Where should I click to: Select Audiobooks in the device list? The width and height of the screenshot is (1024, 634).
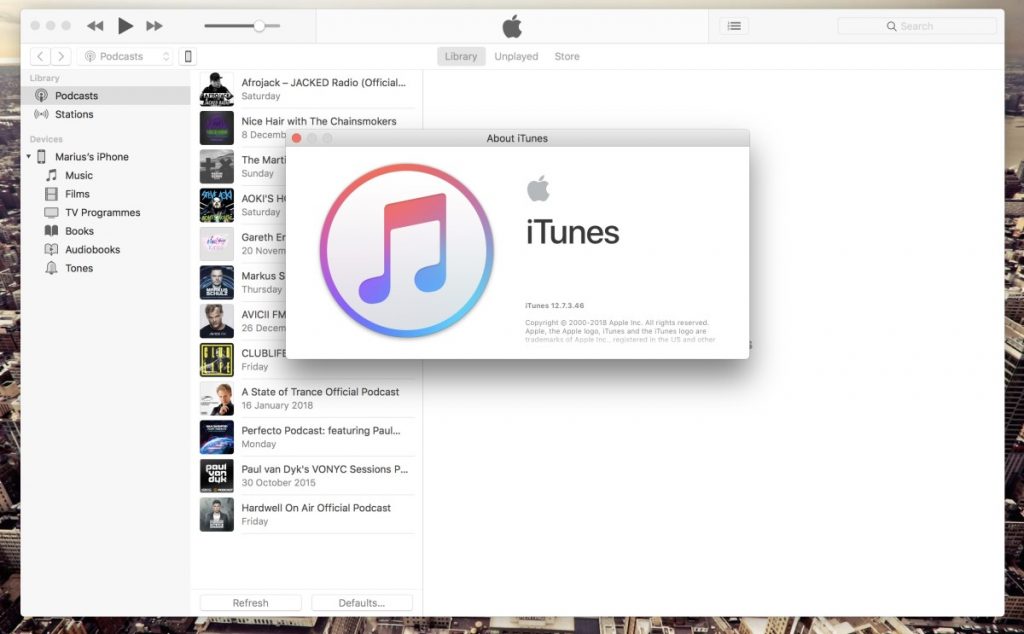(x=92, y=250)
